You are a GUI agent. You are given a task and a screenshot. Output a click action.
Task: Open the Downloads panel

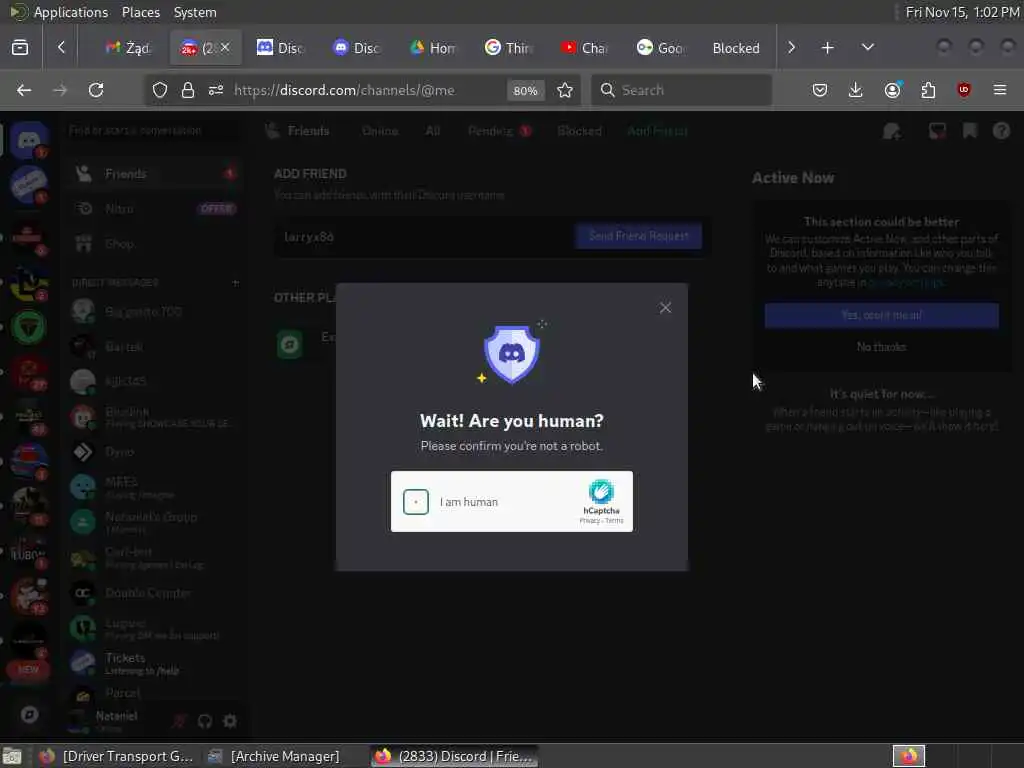pos(856,90)
